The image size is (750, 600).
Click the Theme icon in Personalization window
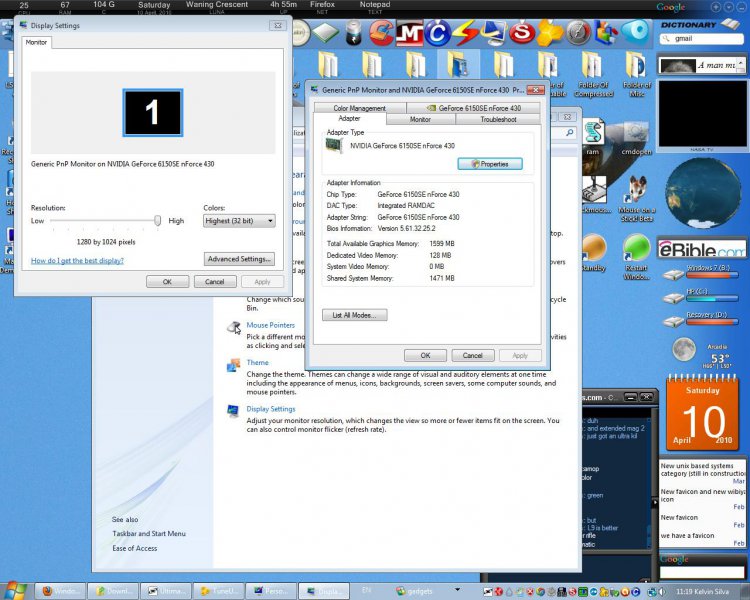click(x=233, y=365)
